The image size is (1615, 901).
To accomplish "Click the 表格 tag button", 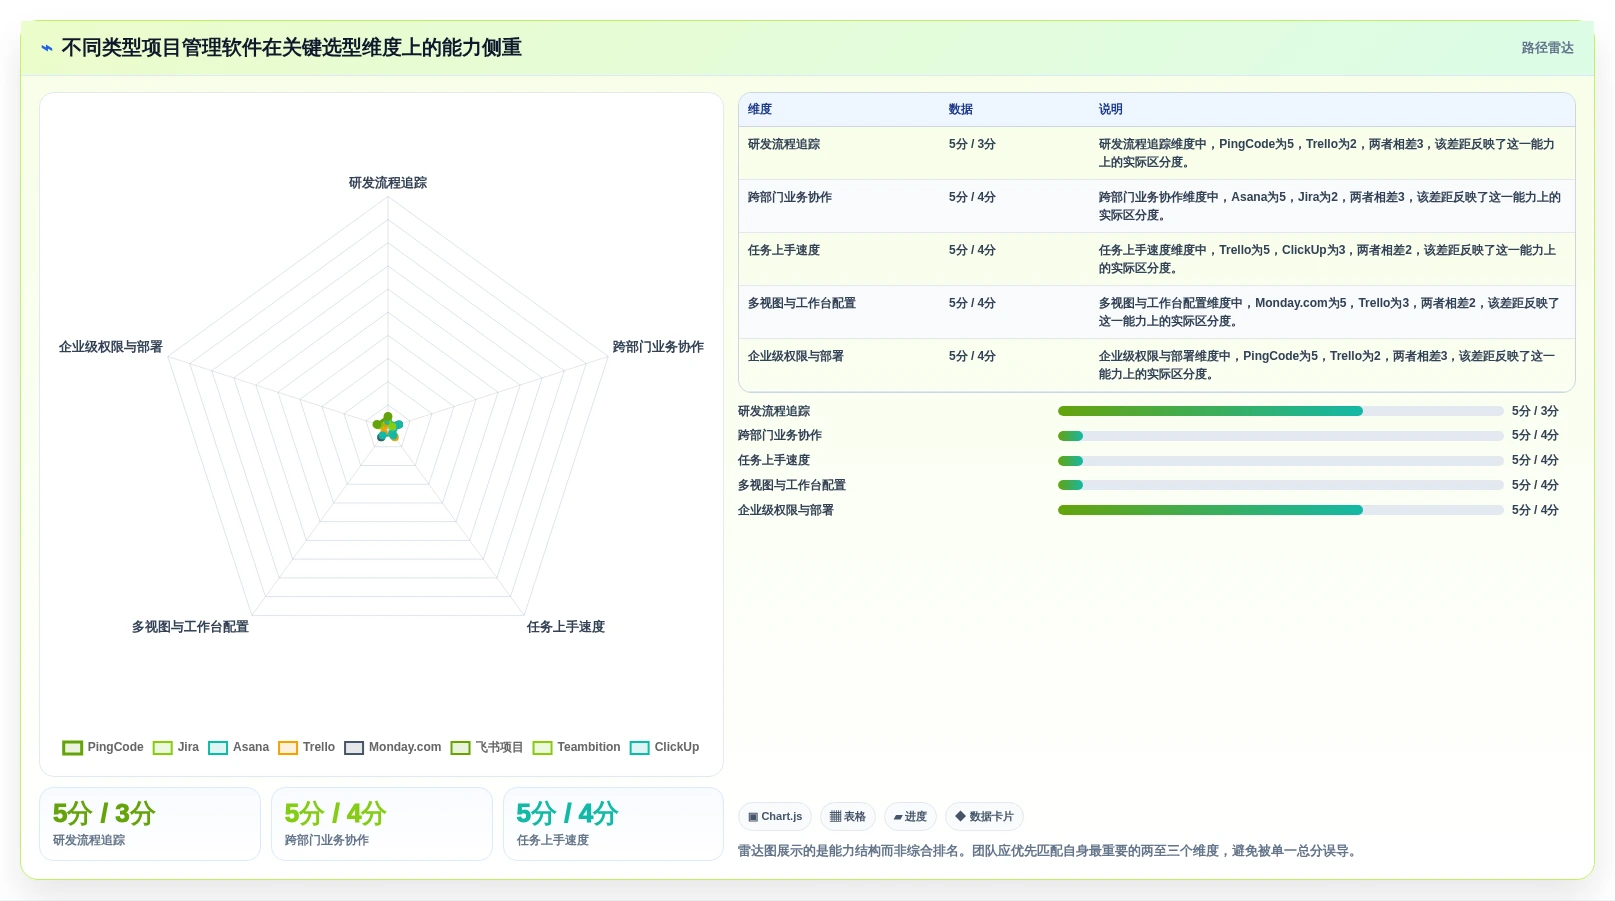I will 848,816.
